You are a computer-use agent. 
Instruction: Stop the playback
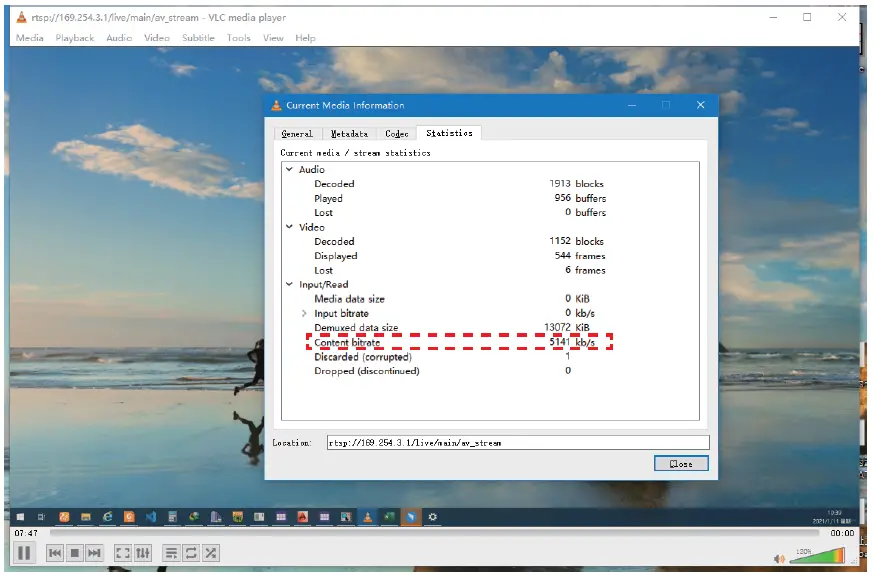point(75,553)
